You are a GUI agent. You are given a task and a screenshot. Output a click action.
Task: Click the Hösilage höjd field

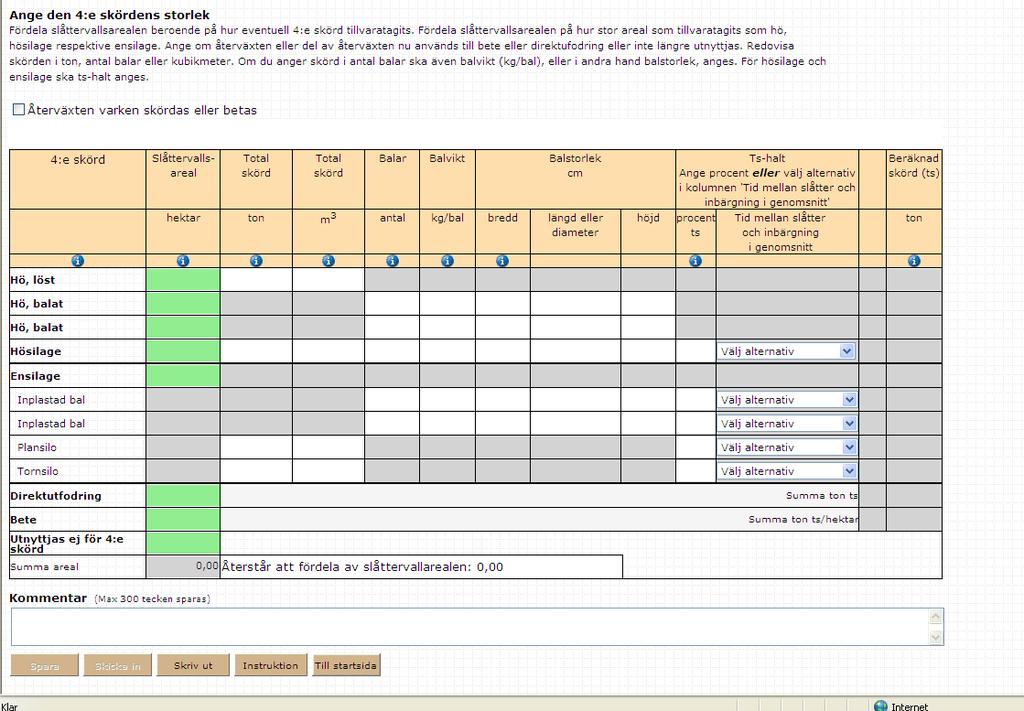coord(648,351)
